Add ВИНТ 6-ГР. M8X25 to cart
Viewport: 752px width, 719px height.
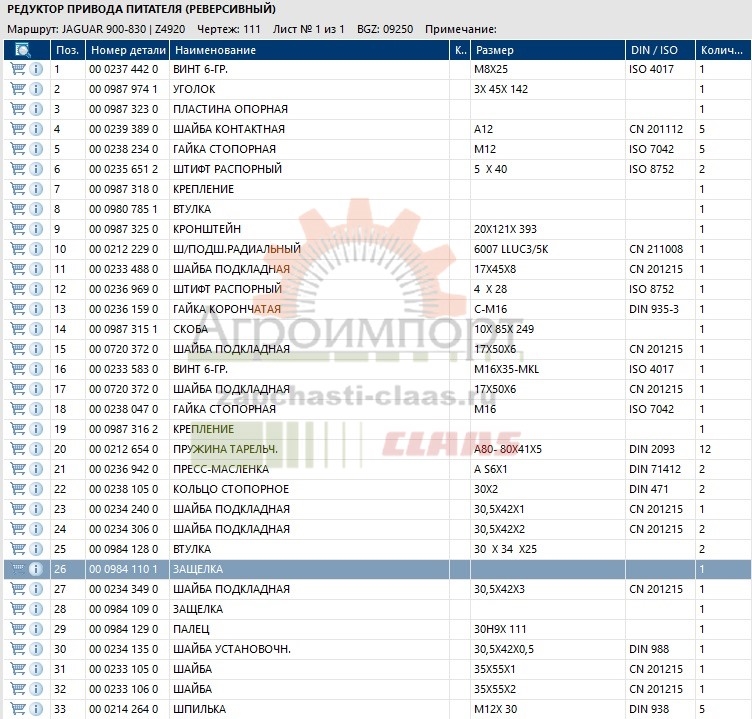click(x=18, y=69)
